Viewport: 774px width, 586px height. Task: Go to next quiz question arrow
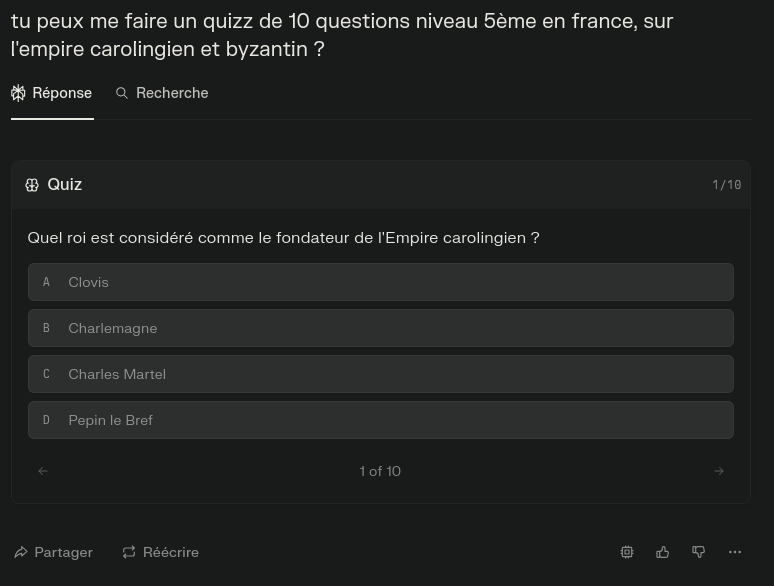click(x=719, y=471)
